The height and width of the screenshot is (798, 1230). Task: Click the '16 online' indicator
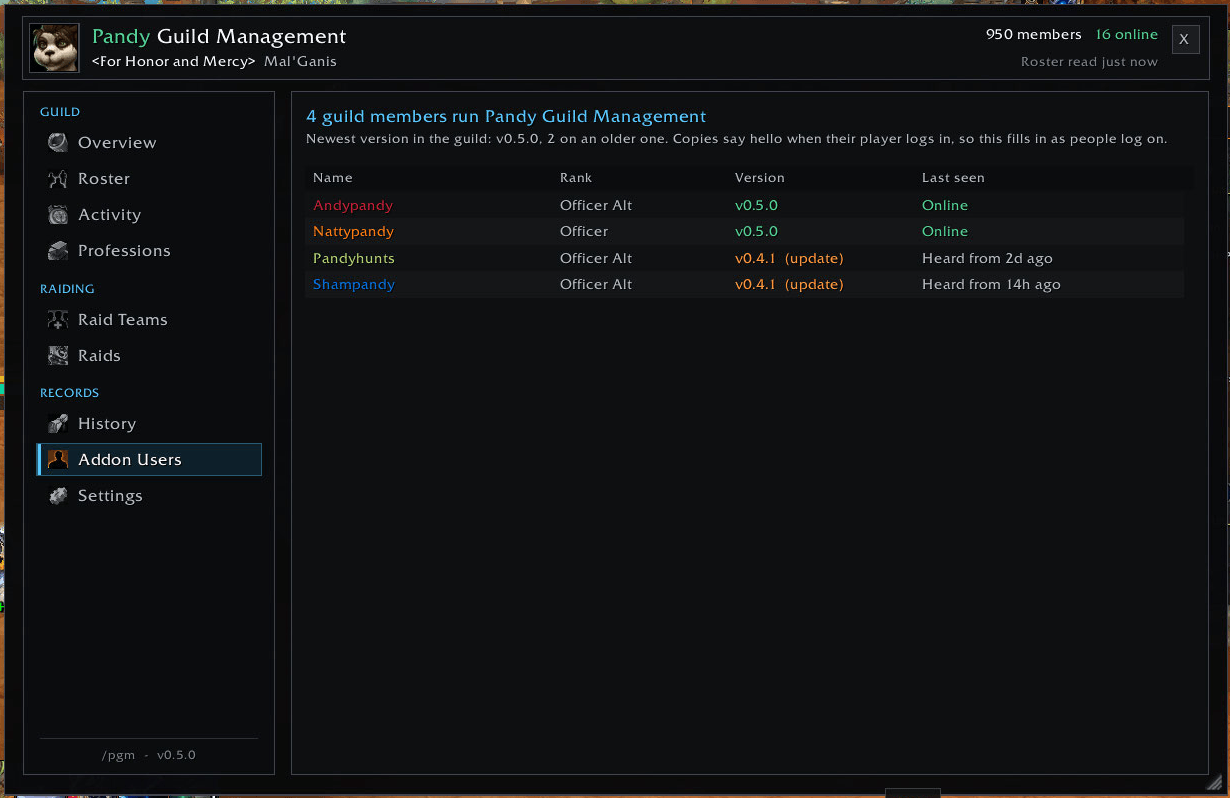click(x=1127, y=34)
